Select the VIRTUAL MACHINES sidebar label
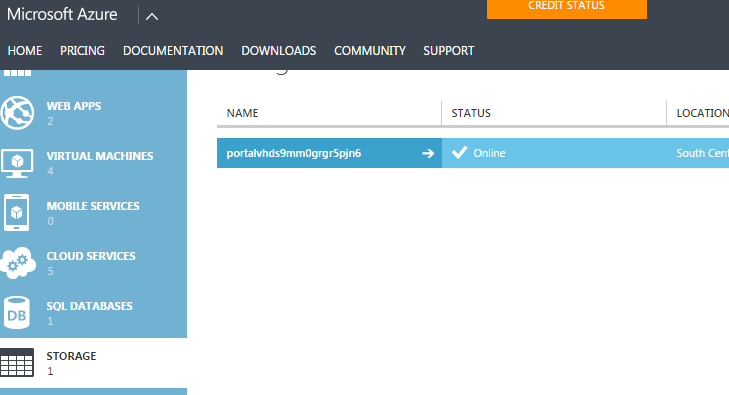 pyautogui.click(x=100, y=156)
